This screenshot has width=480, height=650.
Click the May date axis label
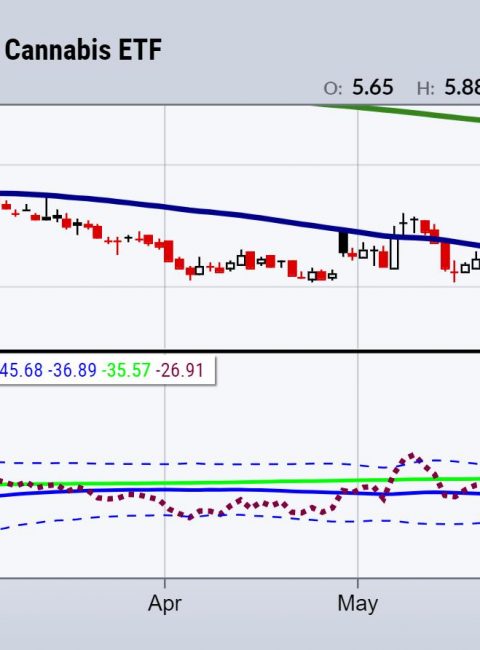[357, 603]
